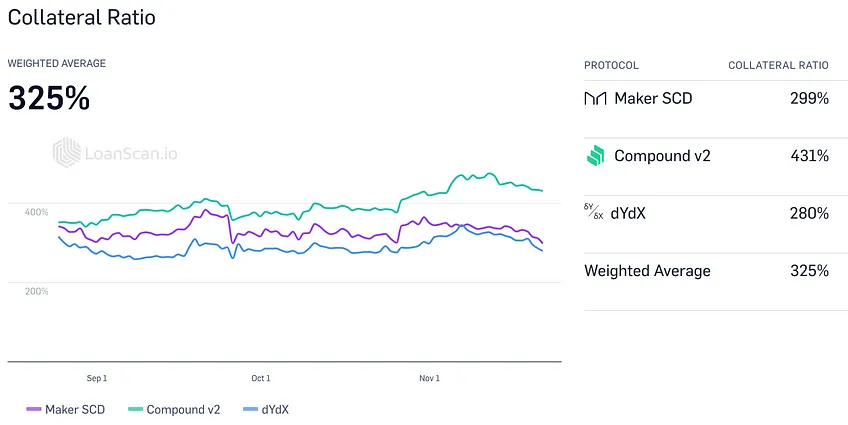Click the green Compound v2 logo icon
848x425 pixels.
coord(595,156)
